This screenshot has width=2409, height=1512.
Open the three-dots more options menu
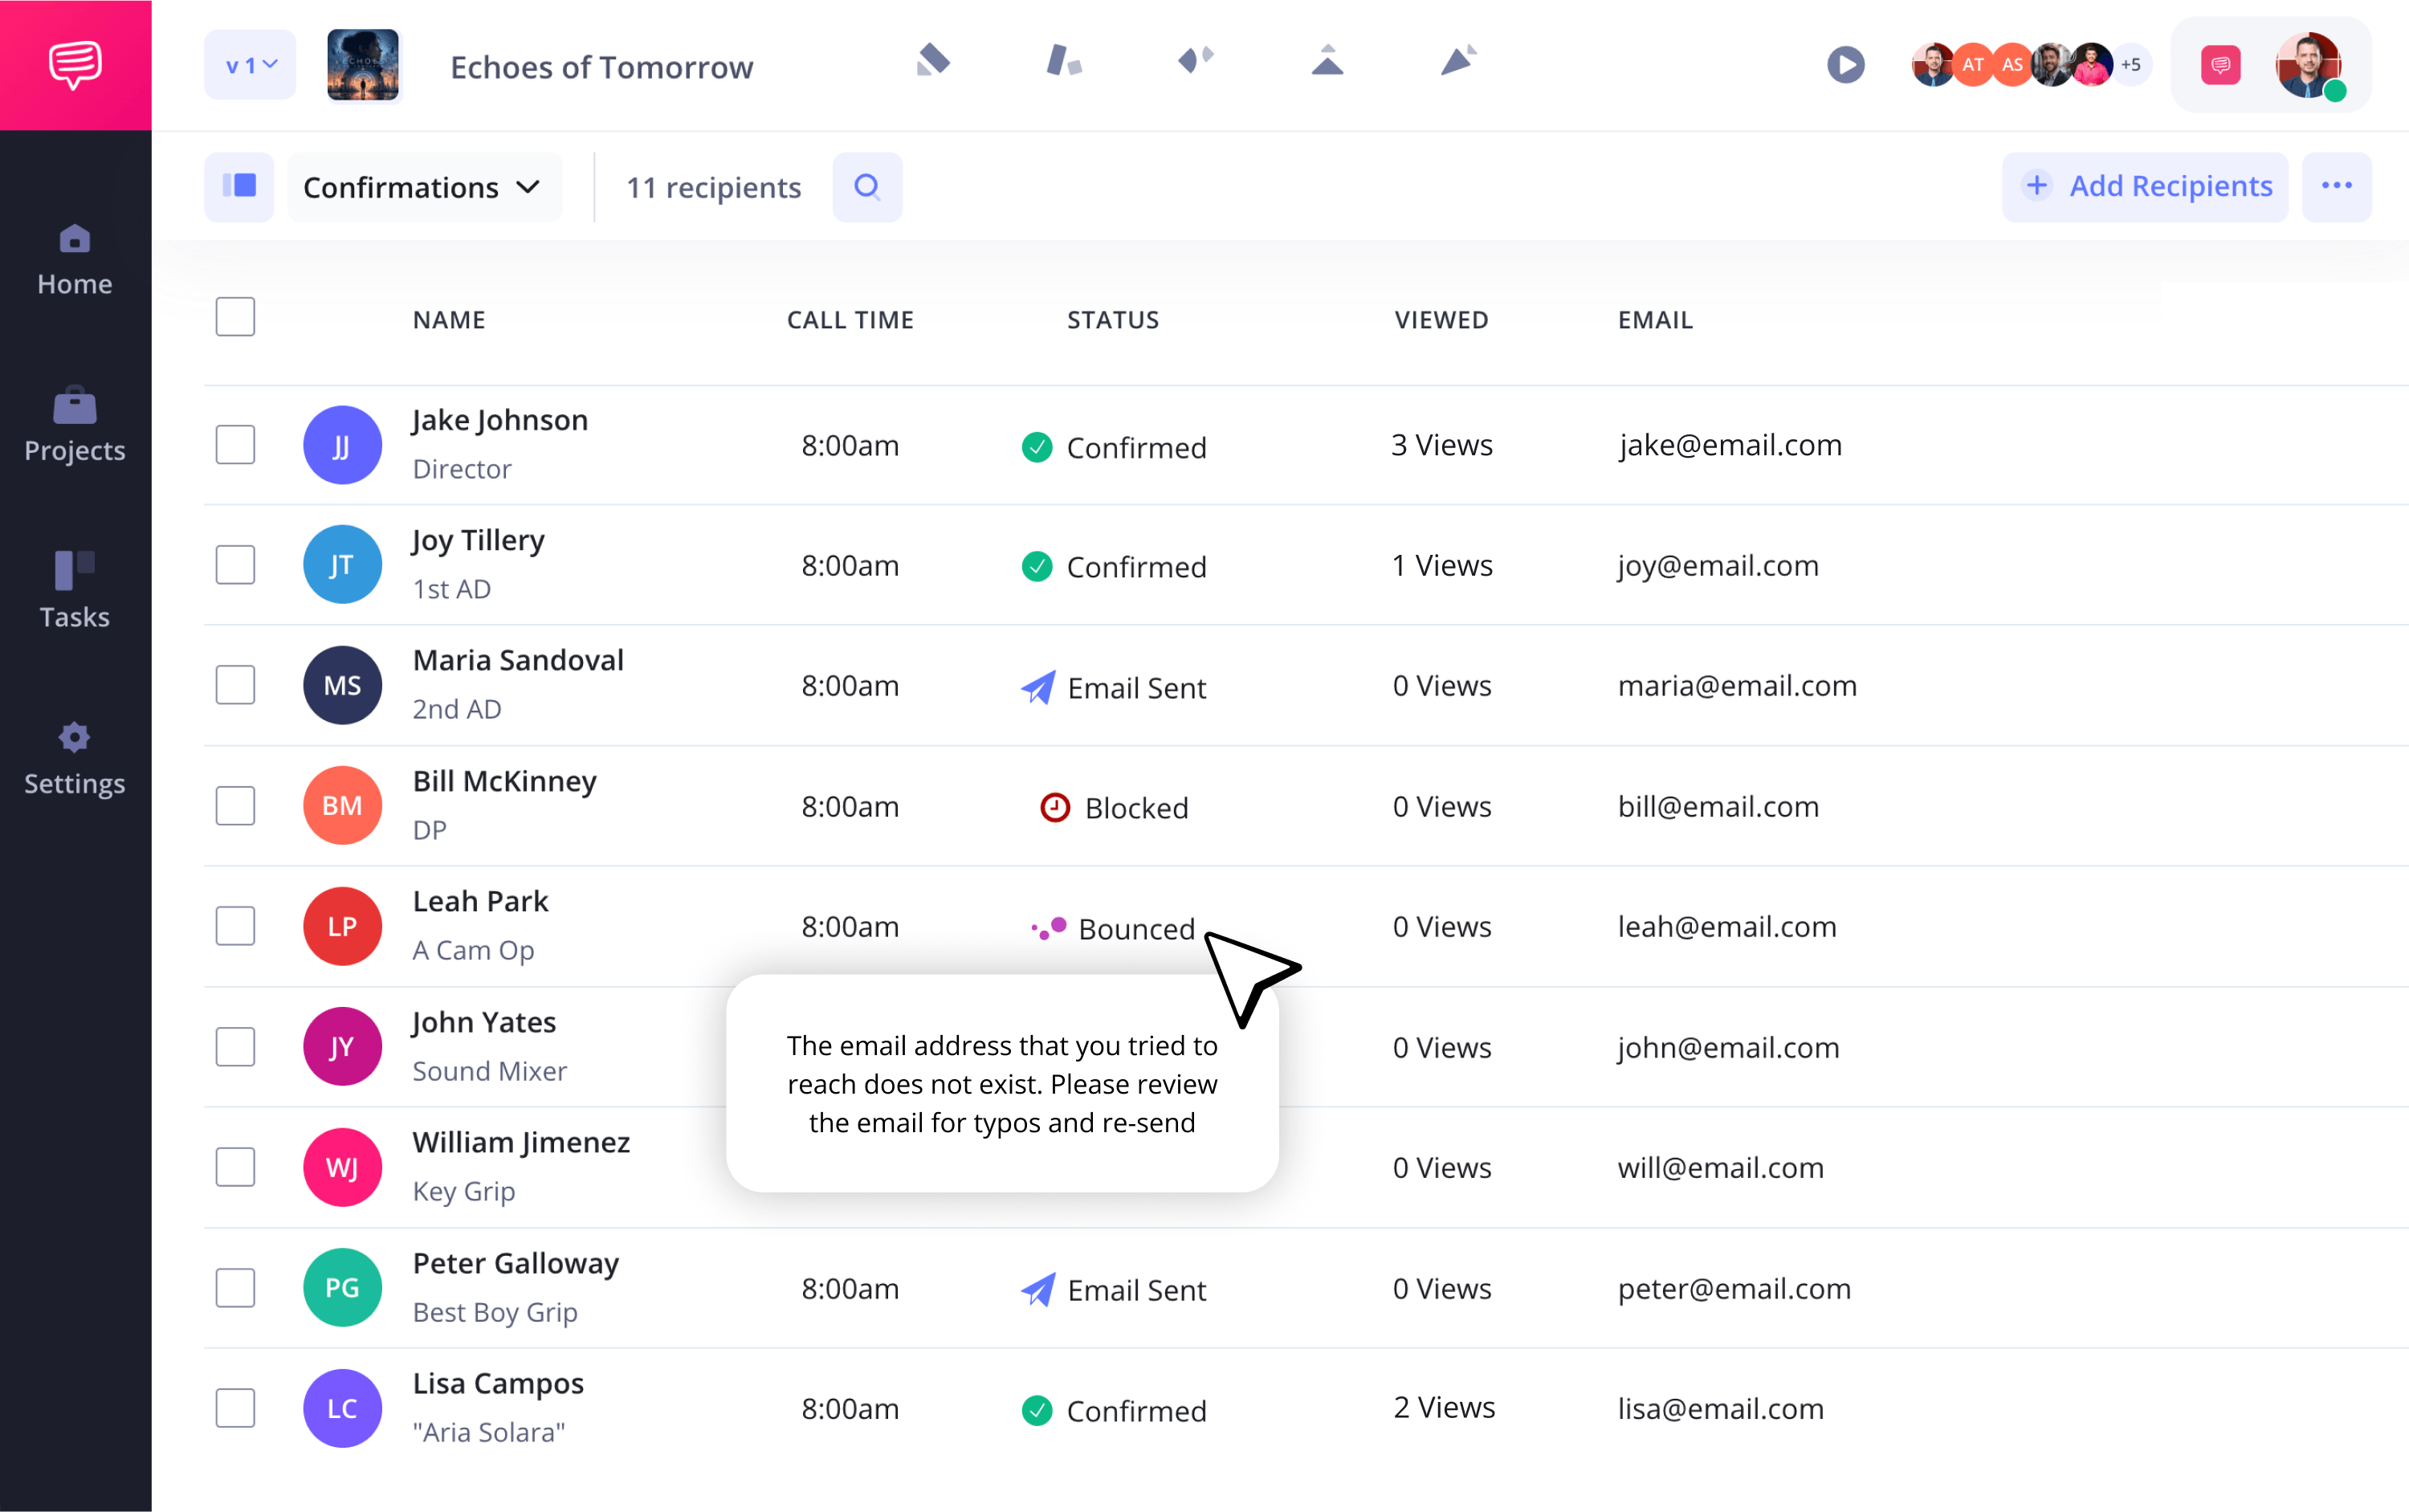tap(2336, 187)
